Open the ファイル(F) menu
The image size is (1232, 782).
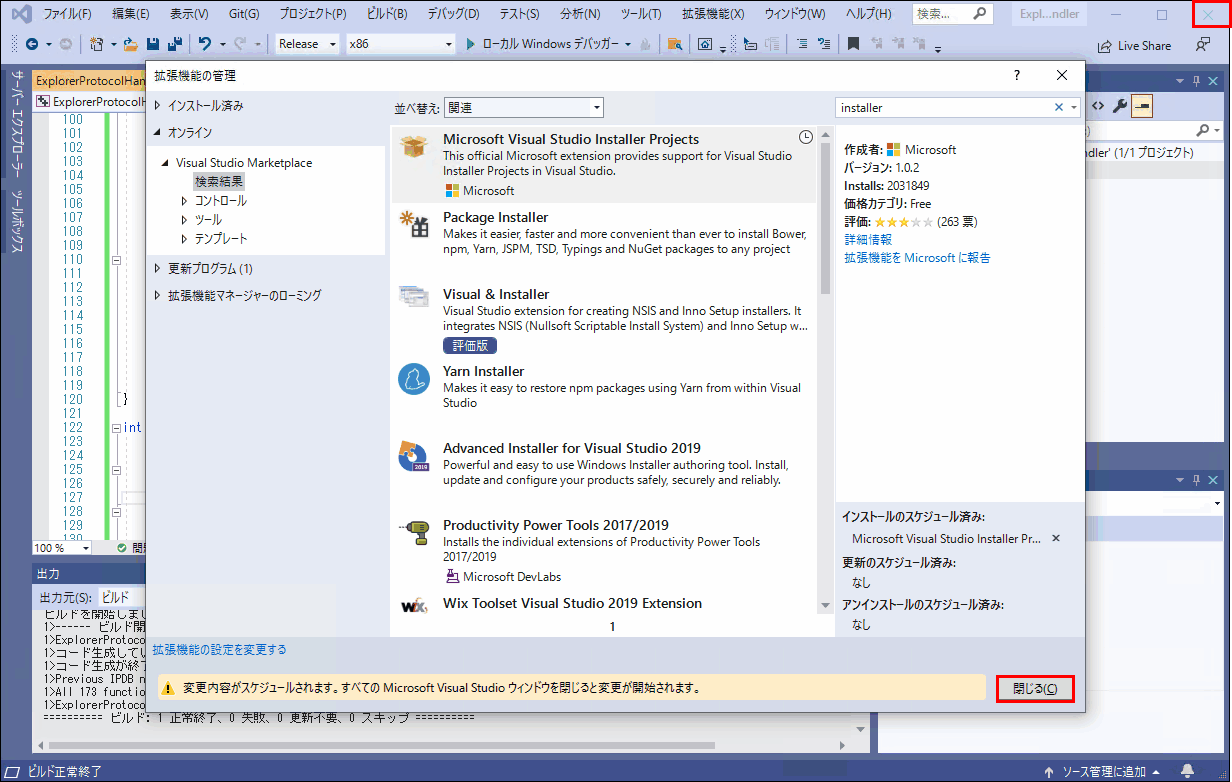click(67, 14)
